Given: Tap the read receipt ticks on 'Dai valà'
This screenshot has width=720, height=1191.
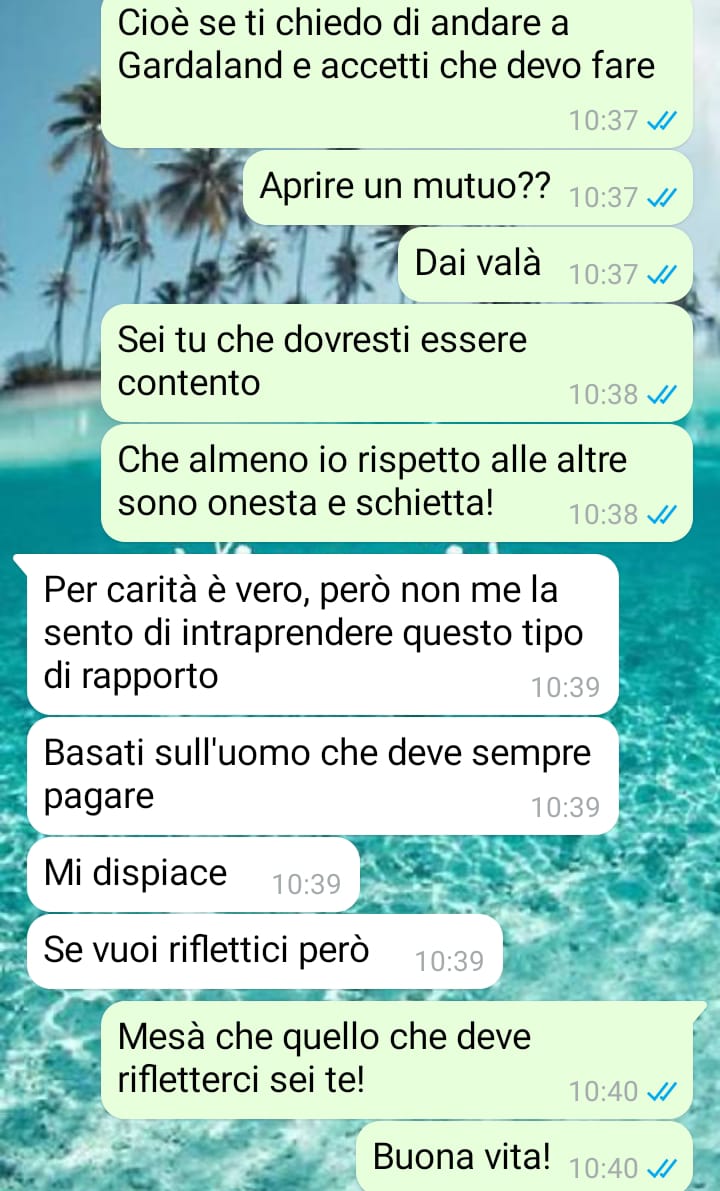Looking at the screenshot, I should coord(662,274).
